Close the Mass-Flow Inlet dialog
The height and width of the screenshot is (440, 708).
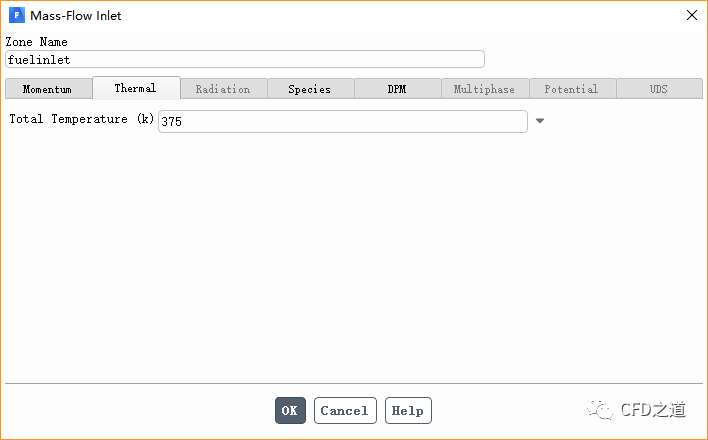coord(691,15)
